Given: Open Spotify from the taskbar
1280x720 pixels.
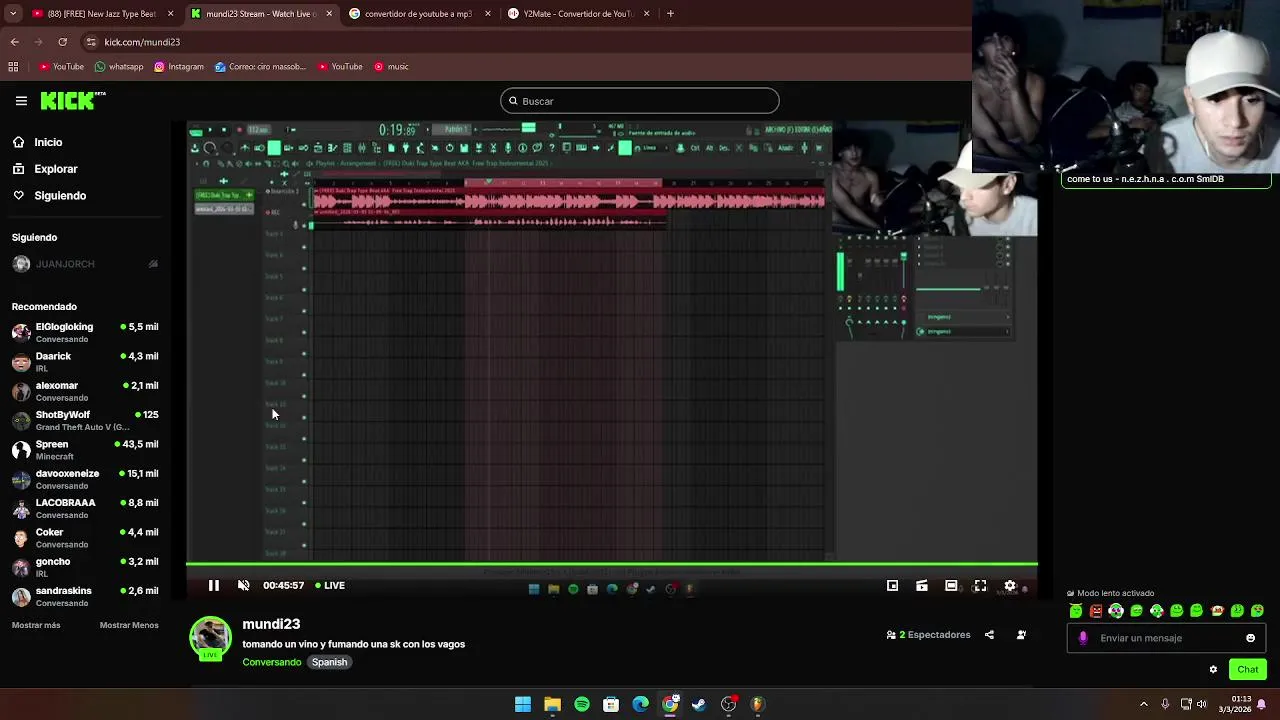Looking at the screenshot, I should click(582, 704).
